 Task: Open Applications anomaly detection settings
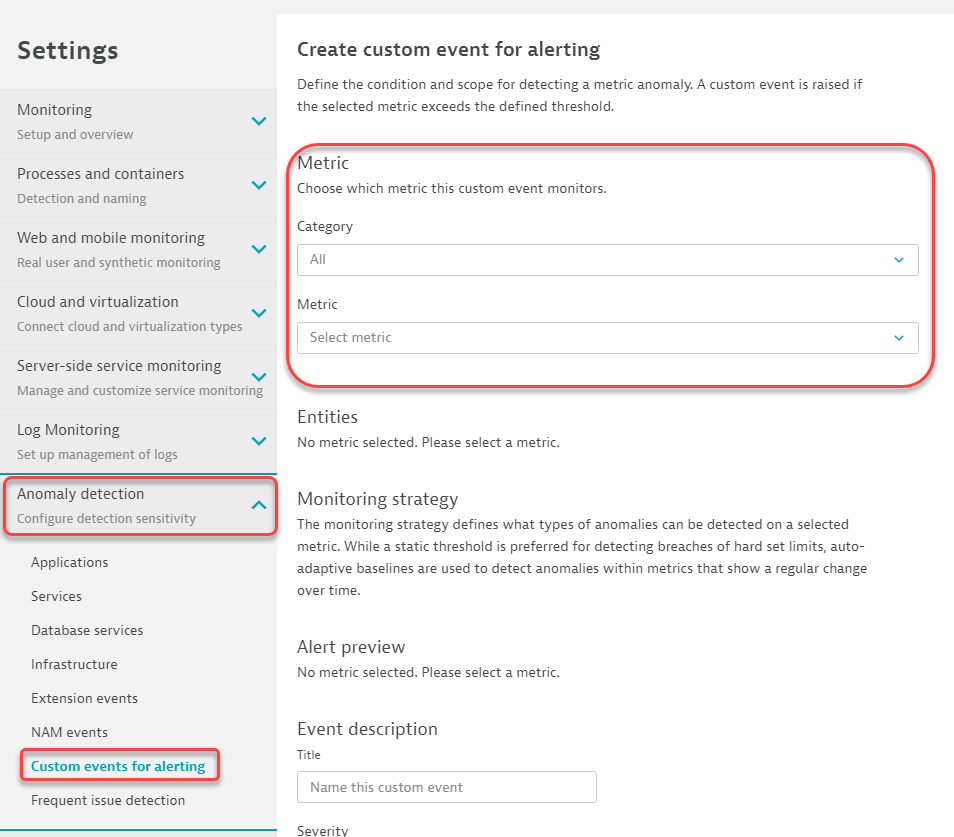[x=69, y=562]
